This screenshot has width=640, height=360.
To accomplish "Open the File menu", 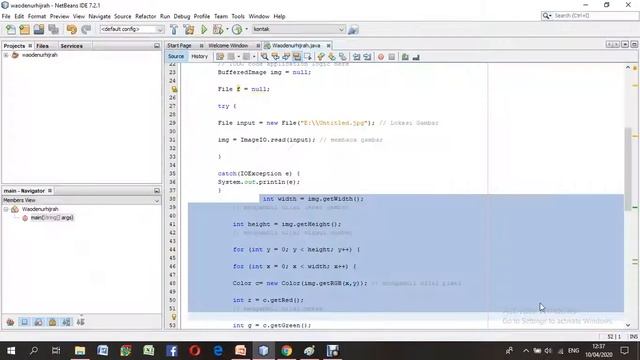I will pos(6,16).
